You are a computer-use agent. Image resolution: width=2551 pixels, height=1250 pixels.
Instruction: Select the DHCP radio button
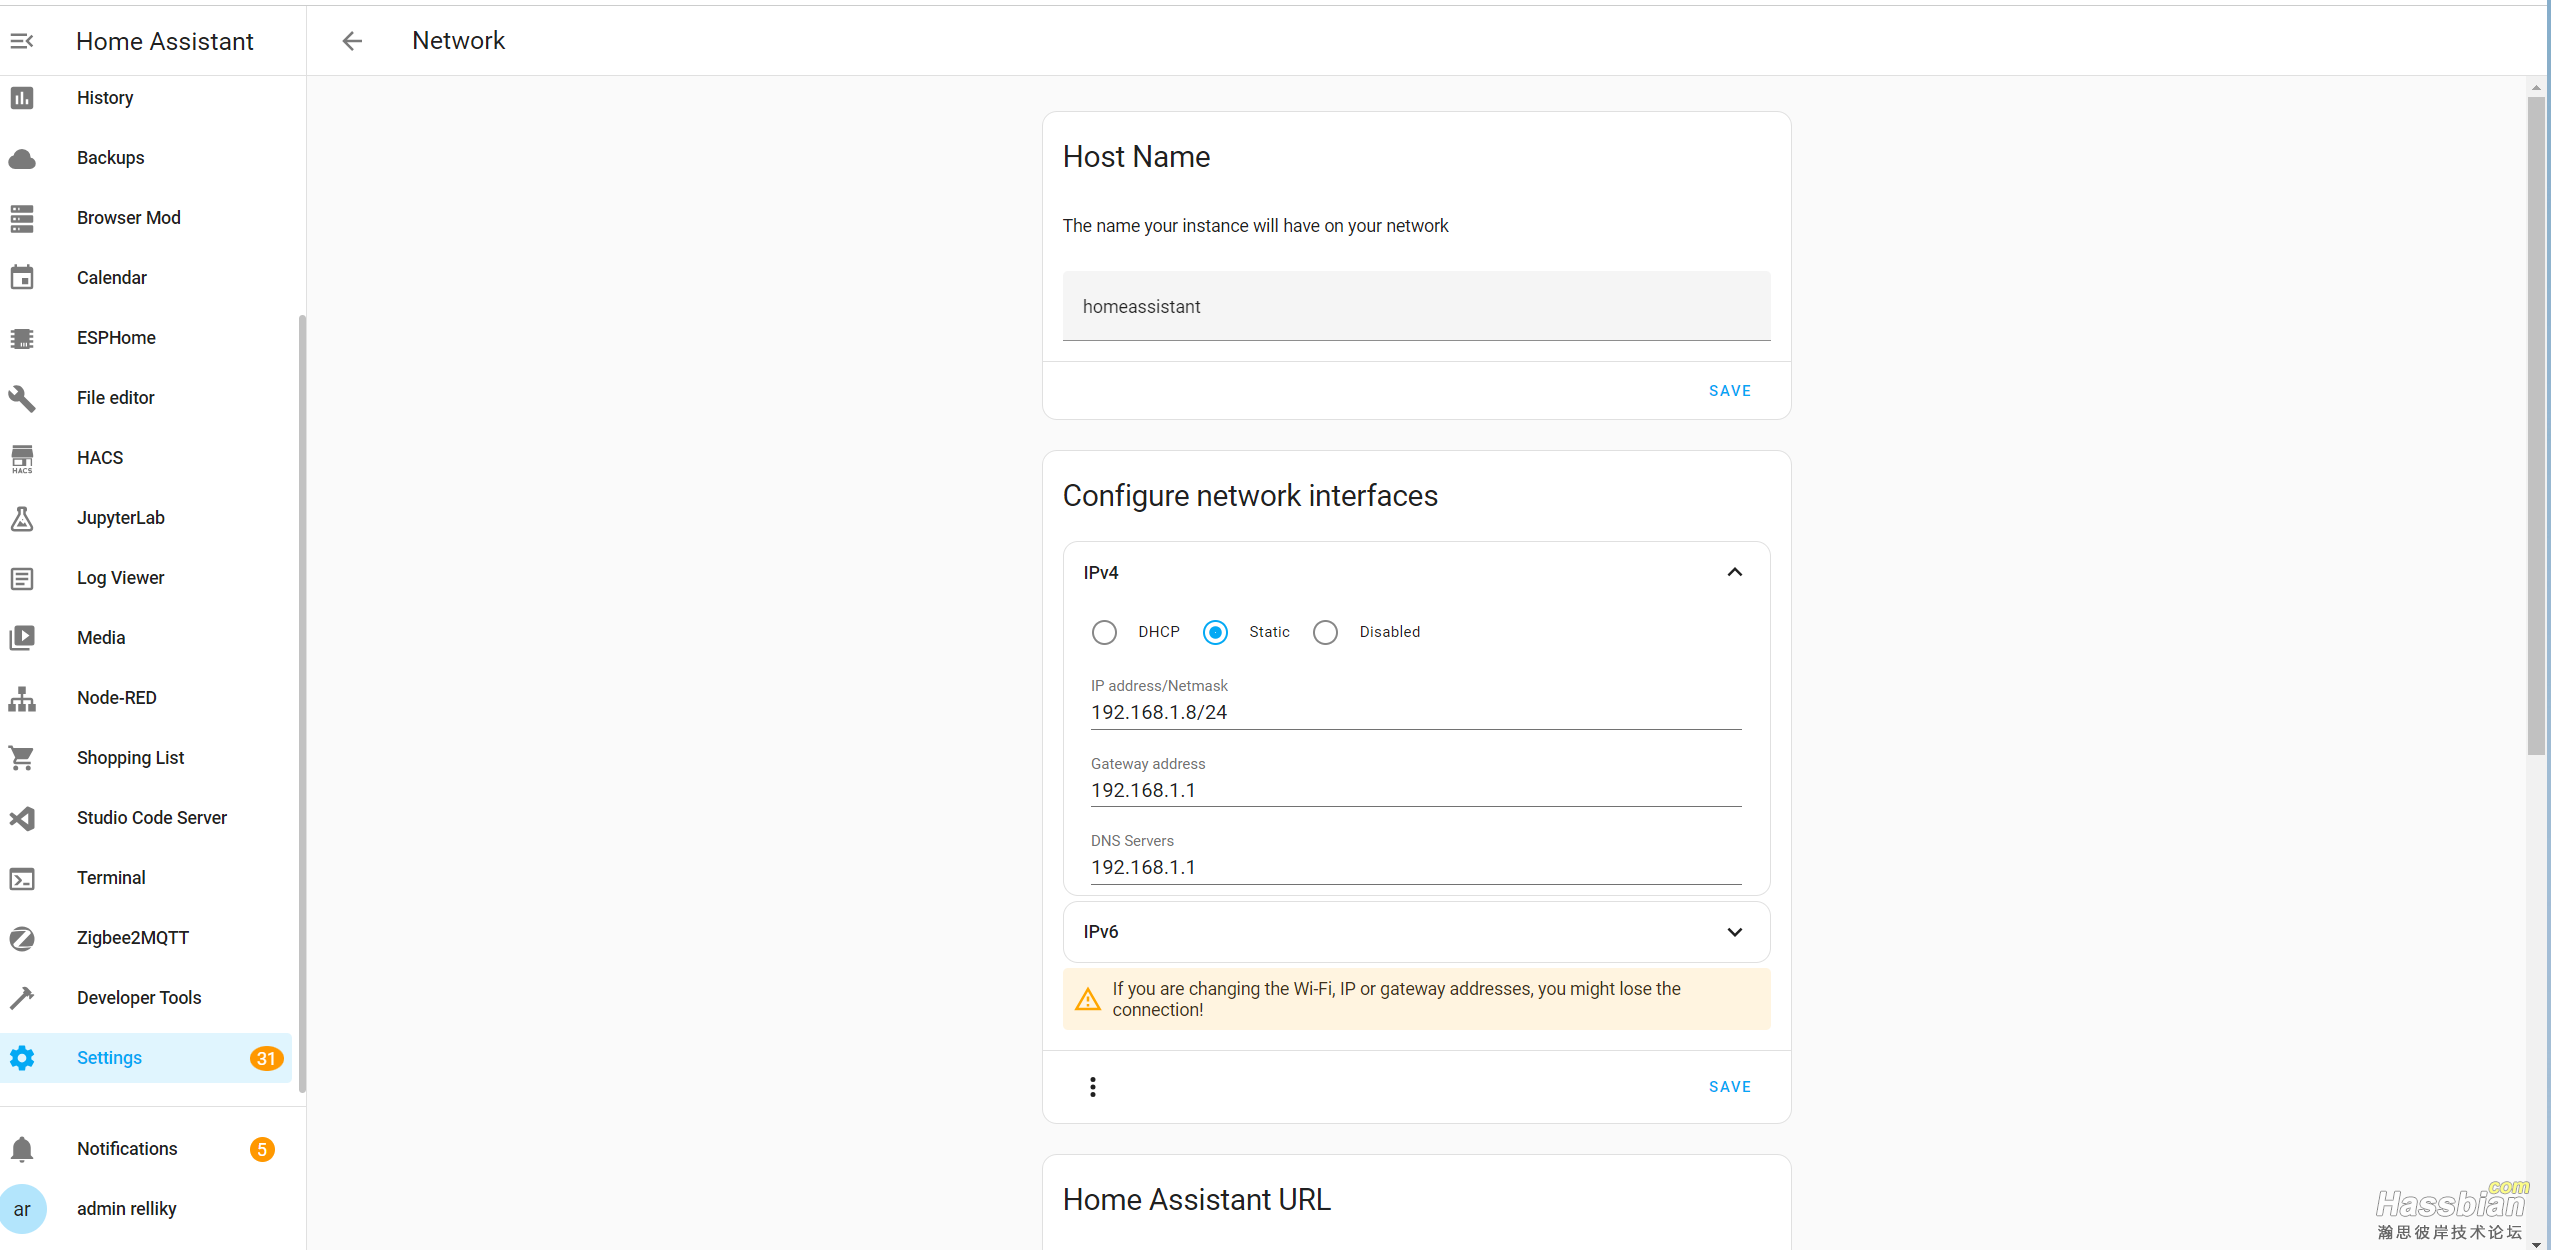pyautogui.click(x=1104, y=632)
